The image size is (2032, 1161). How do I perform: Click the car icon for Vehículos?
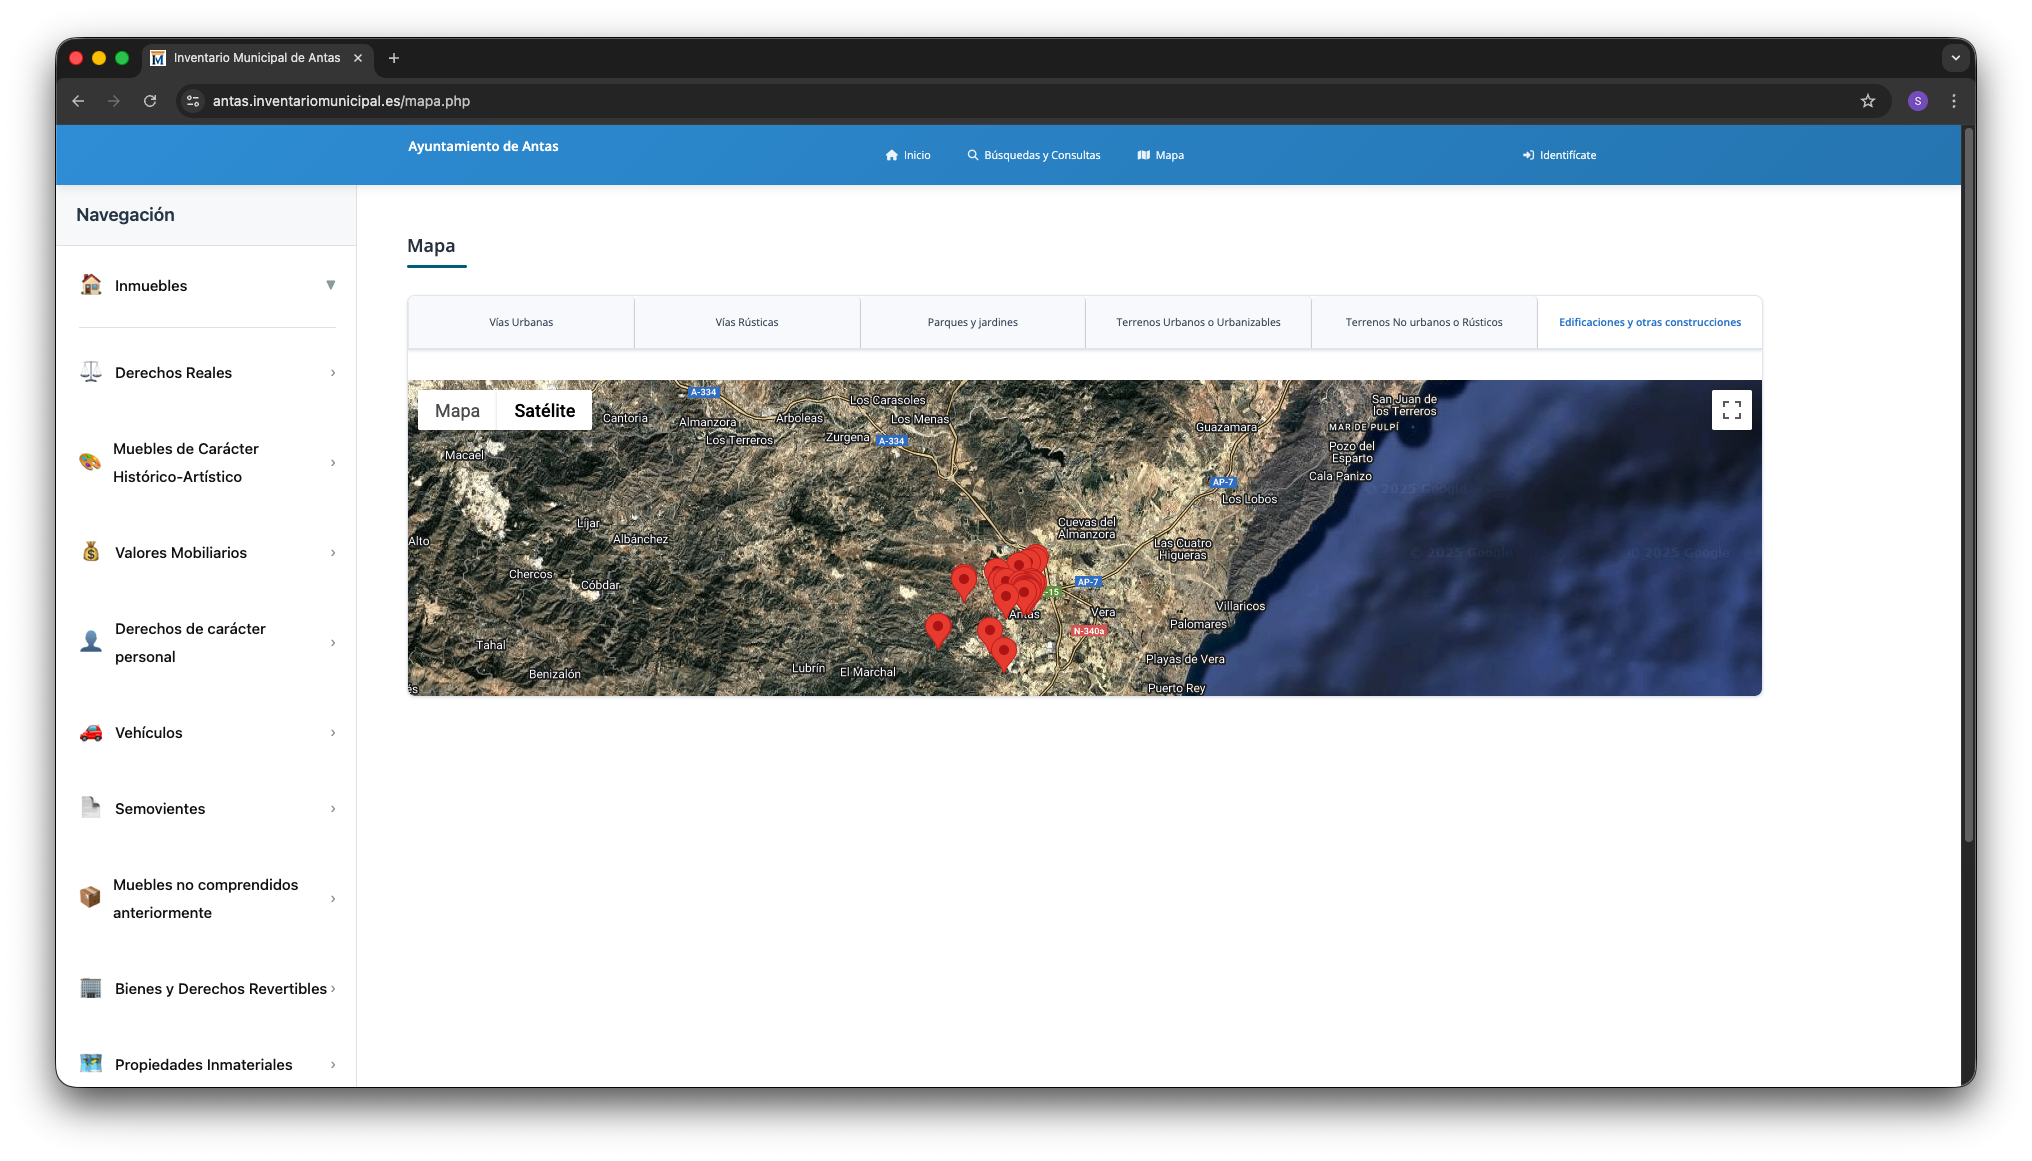click(x=90, y=732)
